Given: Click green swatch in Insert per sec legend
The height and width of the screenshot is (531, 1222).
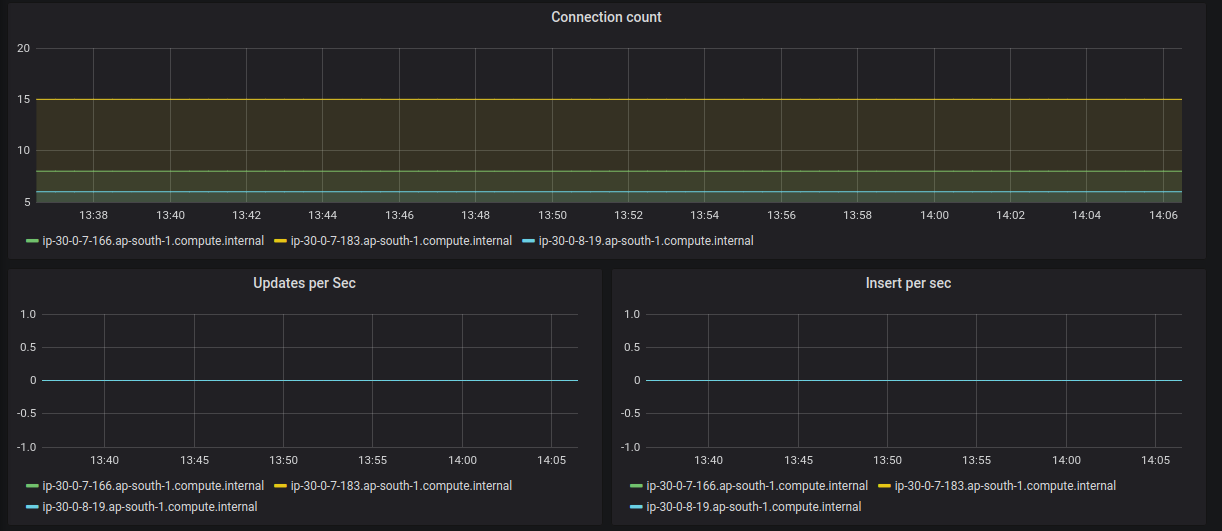Looking at the screenshot, I should 636,486.
